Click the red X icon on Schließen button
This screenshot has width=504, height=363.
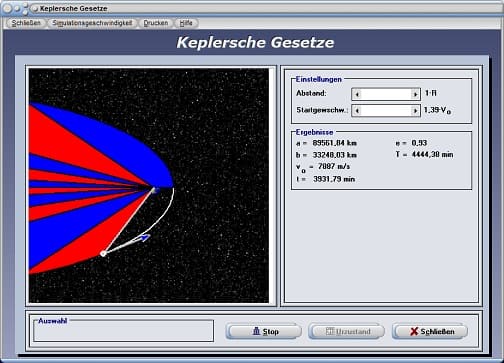(x=414, y=331)
